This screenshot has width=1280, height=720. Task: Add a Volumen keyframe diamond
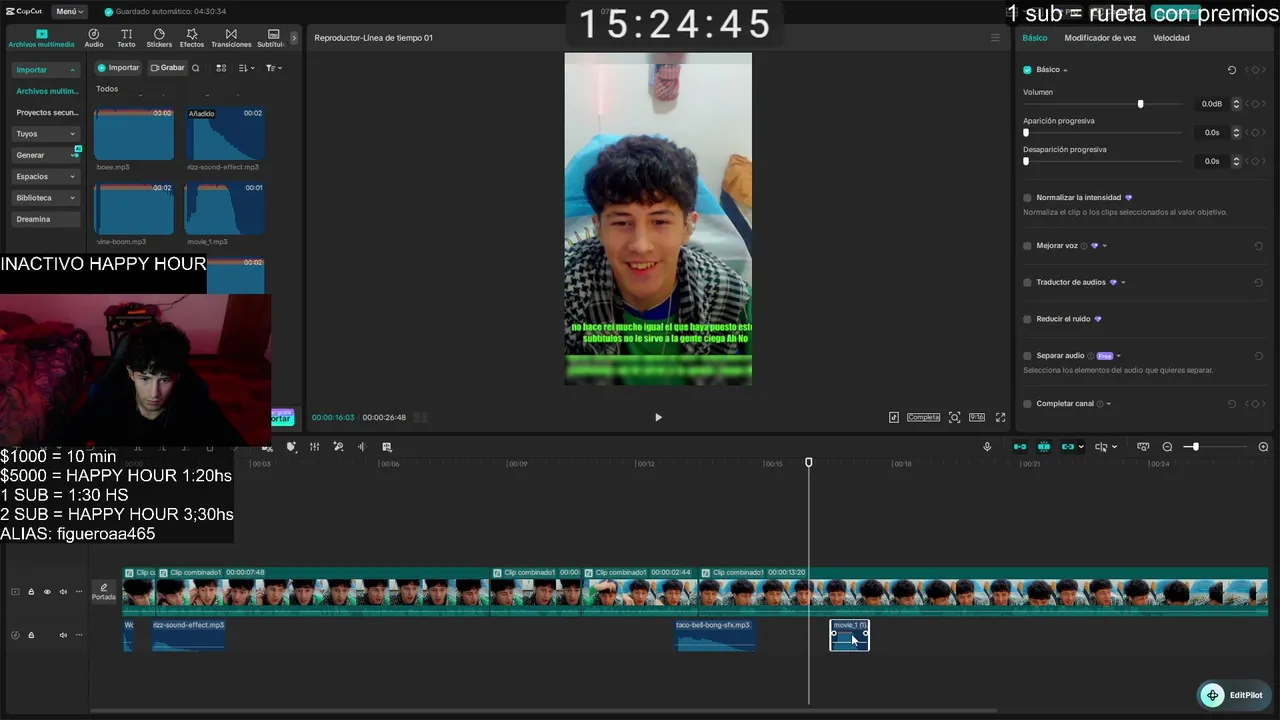point(1256,104)
